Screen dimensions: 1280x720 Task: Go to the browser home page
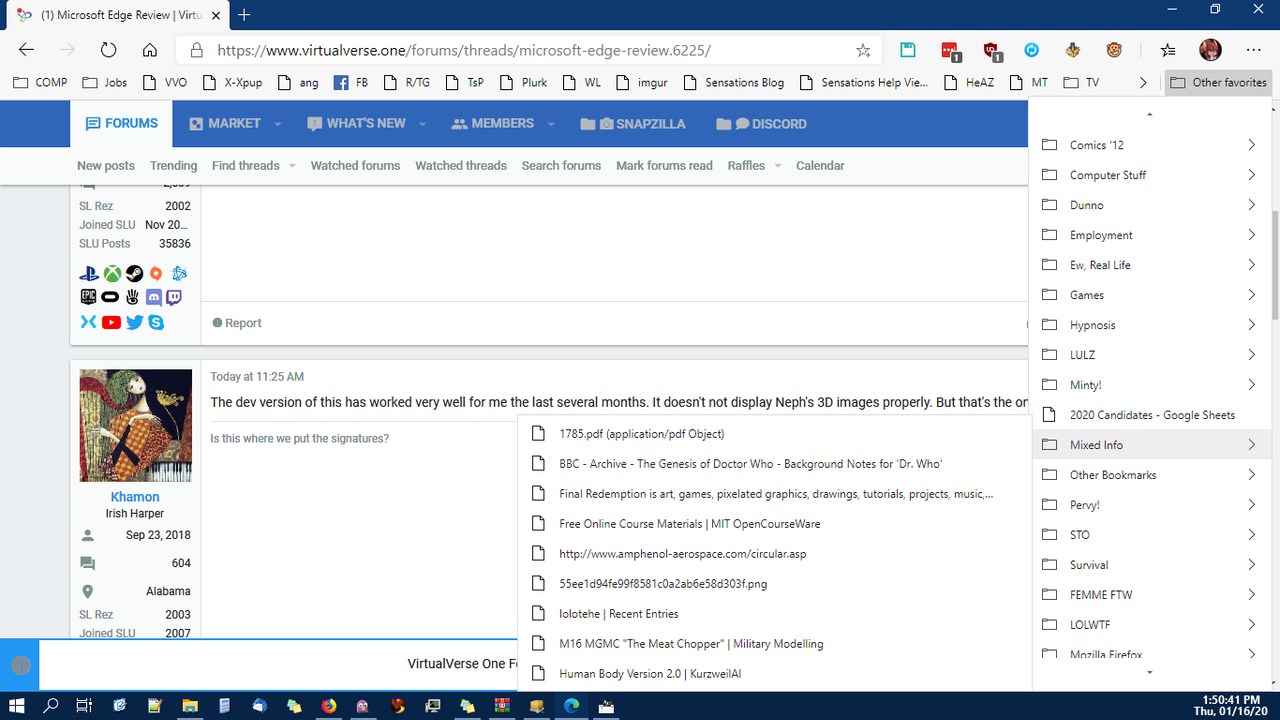point(149,50)
